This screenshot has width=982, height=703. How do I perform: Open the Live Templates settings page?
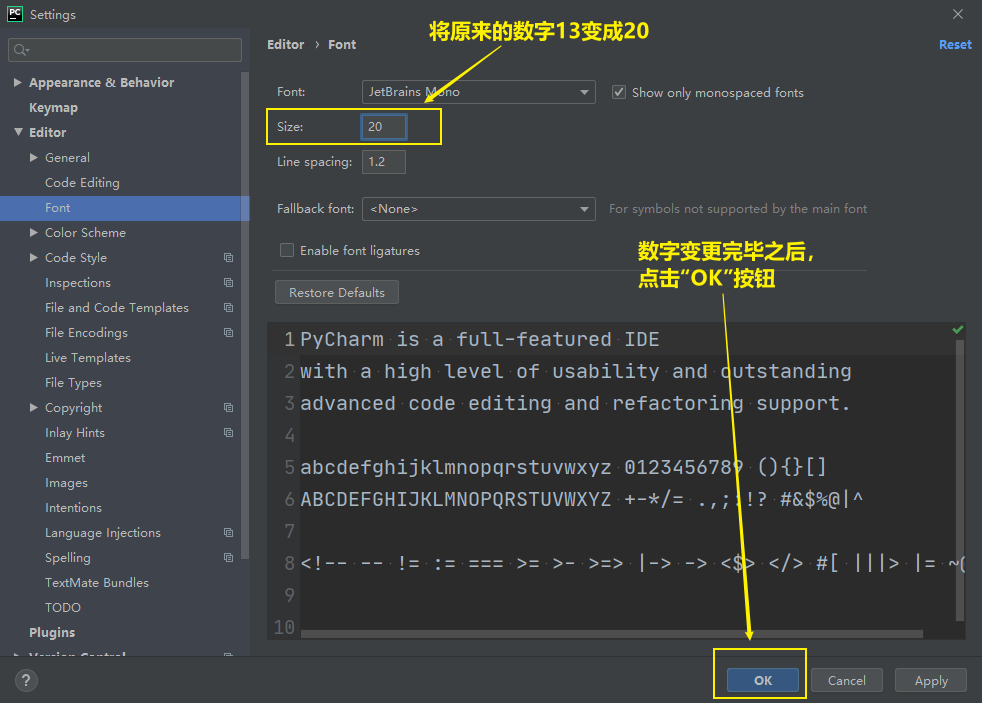(88, 357)
